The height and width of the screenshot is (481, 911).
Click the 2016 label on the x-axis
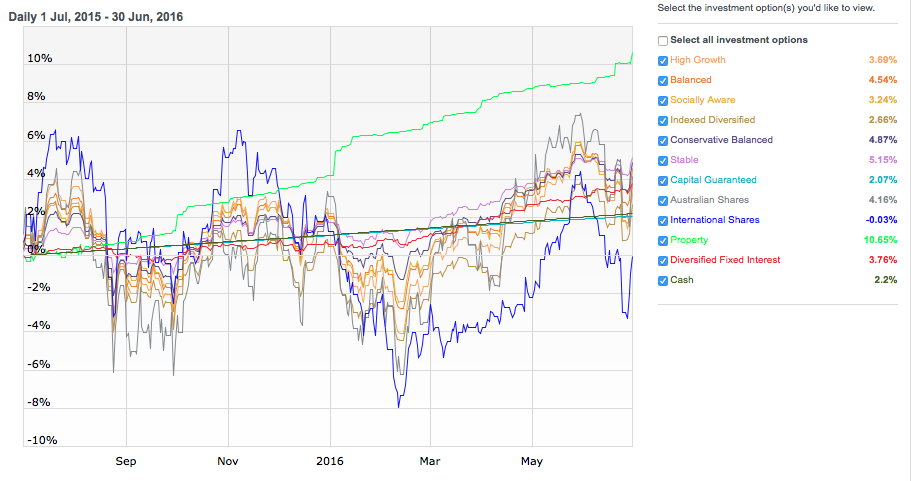tap(330, 461)
